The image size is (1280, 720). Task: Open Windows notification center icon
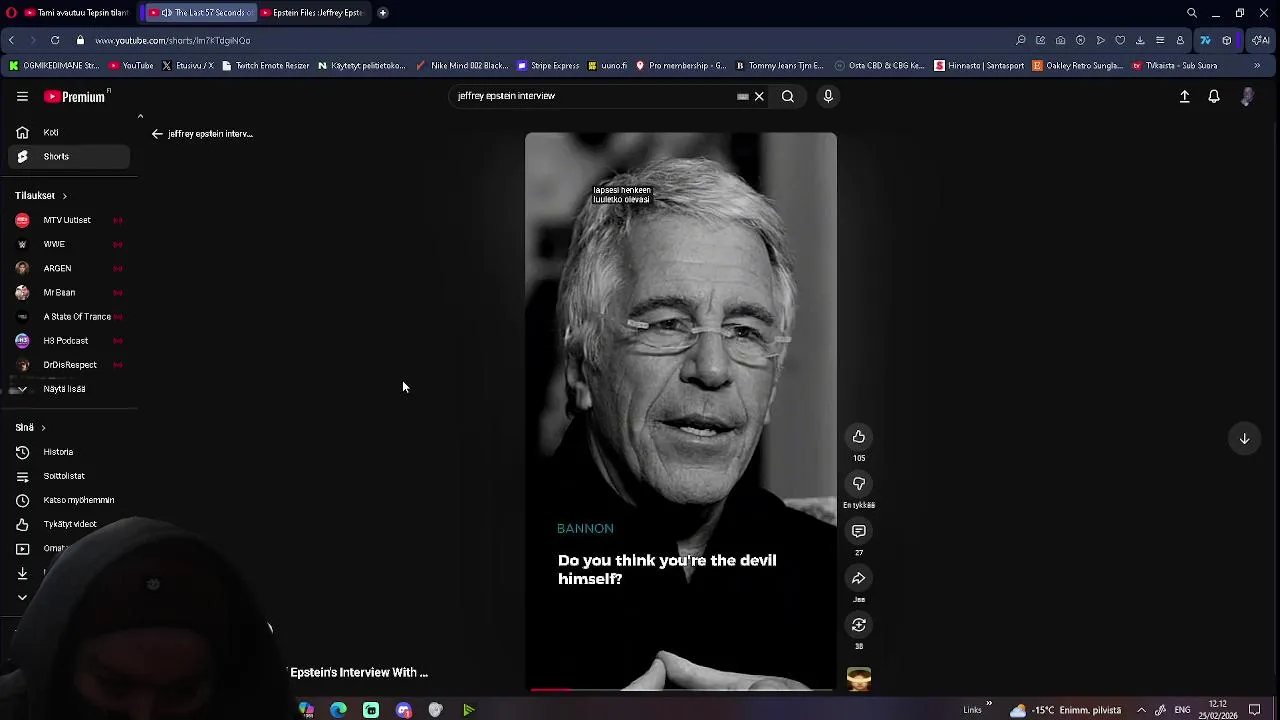pos(1255,710)
